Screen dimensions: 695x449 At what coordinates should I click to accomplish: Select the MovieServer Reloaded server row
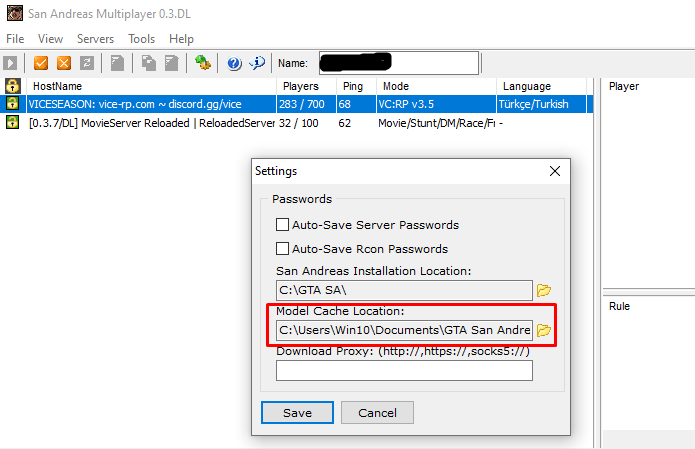click(x=296, y=123)
